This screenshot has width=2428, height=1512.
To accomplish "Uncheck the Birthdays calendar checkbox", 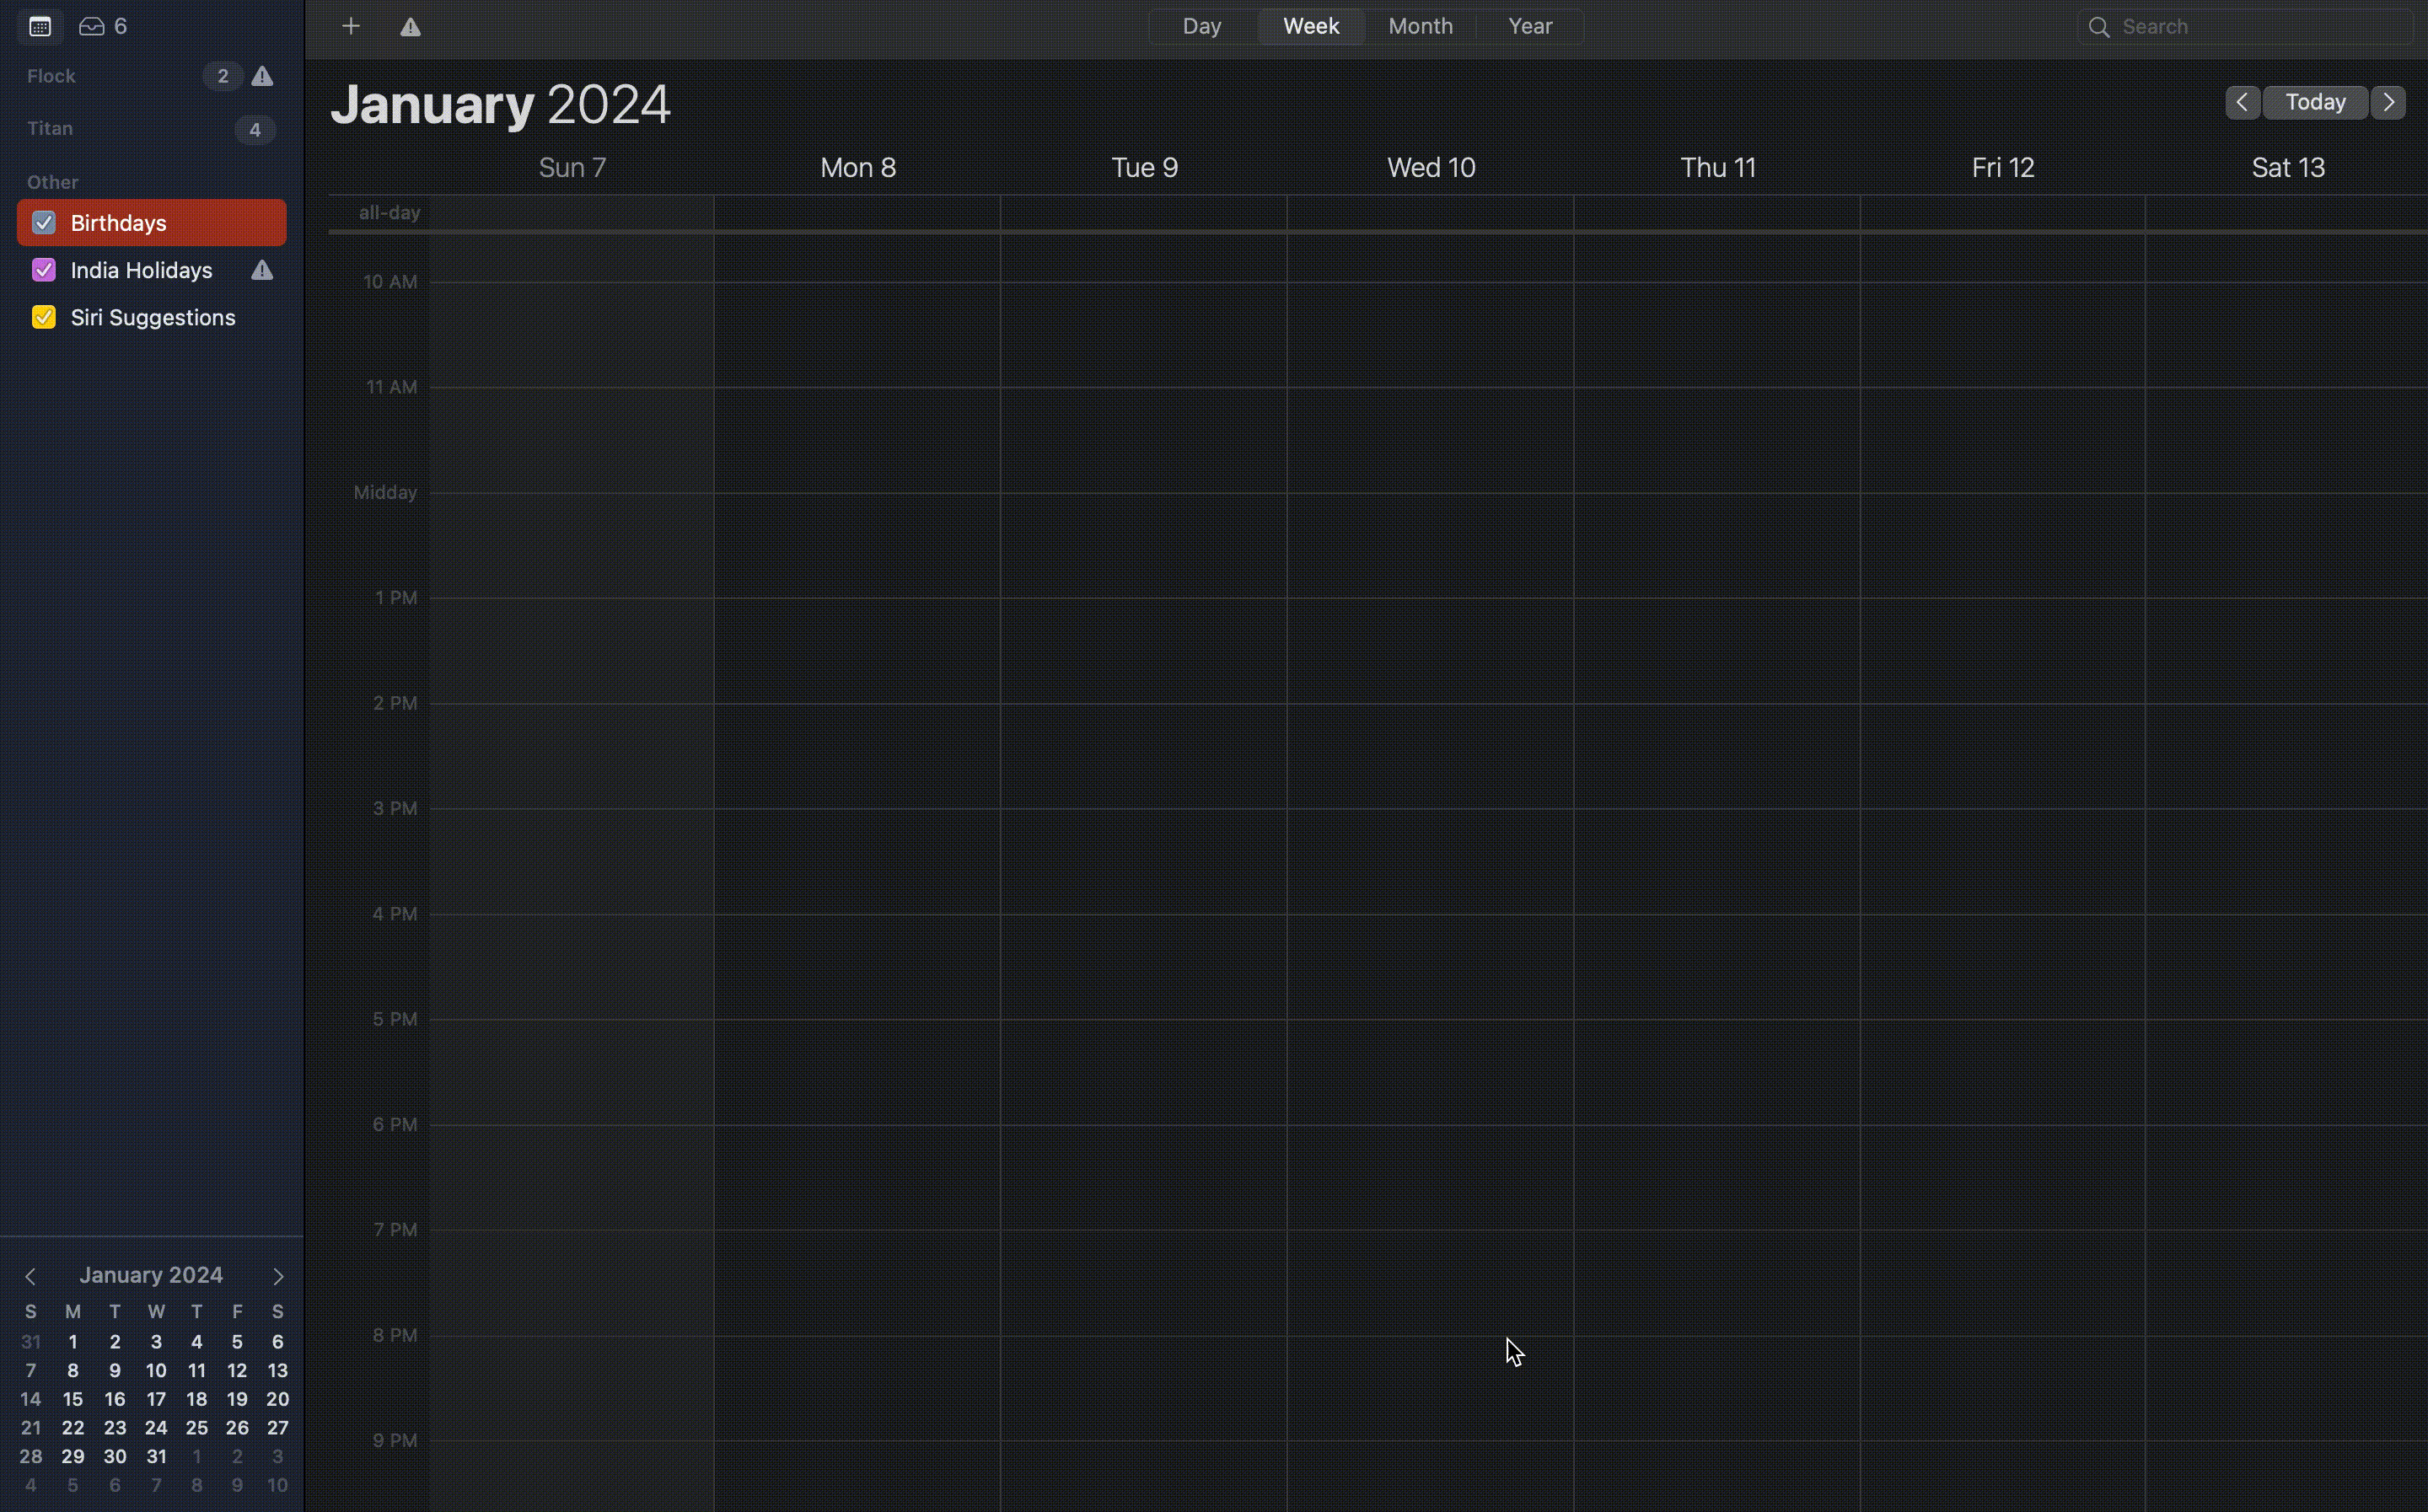I will click(x=44, y=223).
